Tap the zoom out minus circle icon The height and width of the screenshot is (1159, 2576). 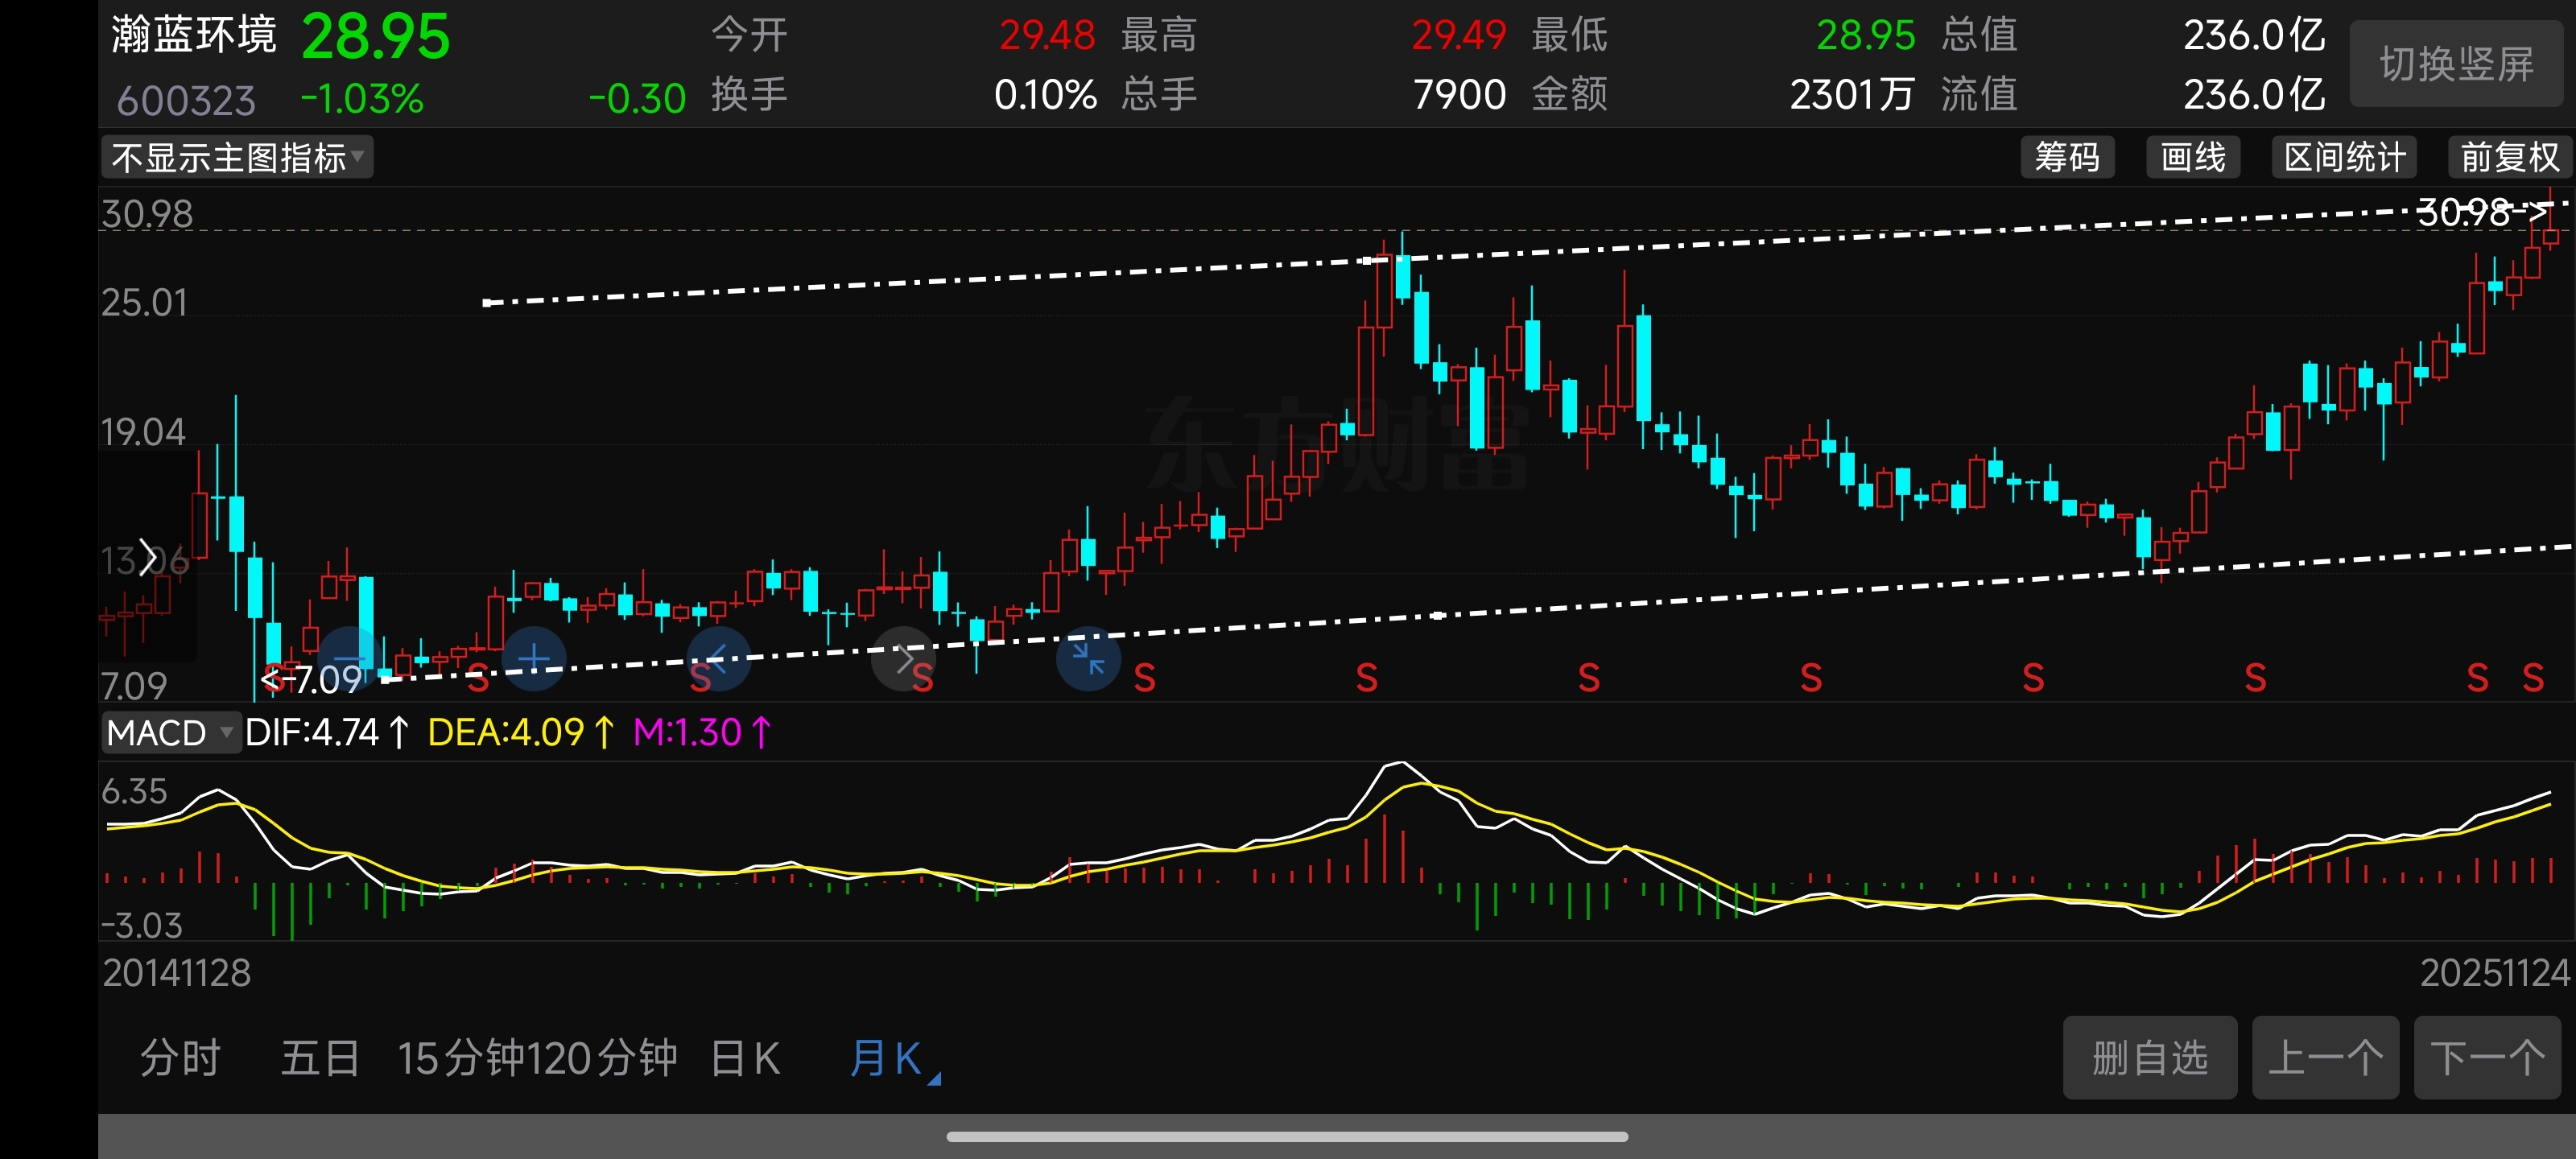[349, 659]
